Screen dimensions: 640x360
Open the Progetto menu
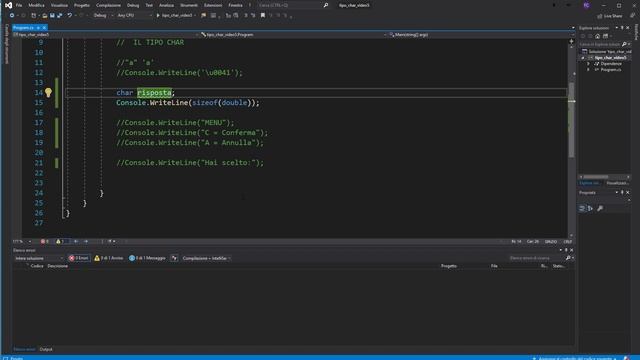82,5
